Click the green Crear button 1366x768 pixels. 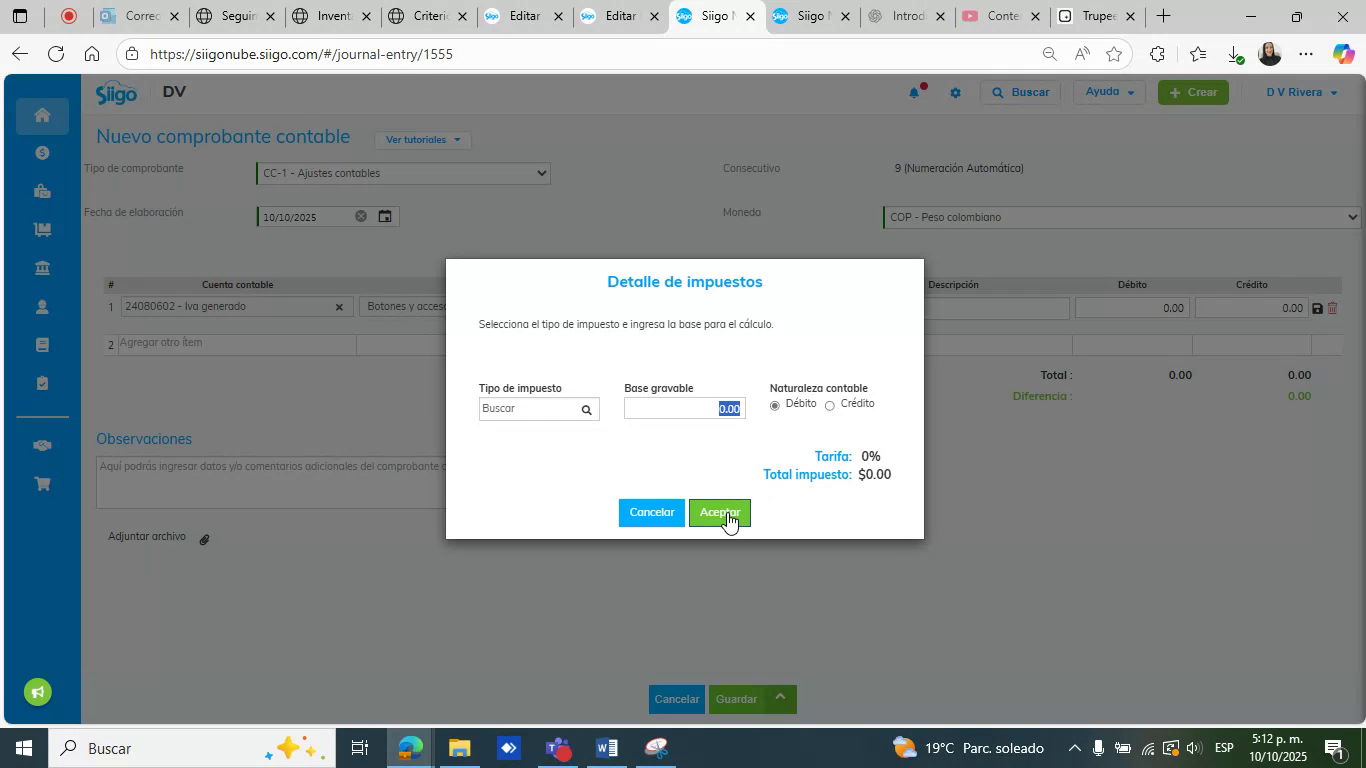[x=1193, y=92]
